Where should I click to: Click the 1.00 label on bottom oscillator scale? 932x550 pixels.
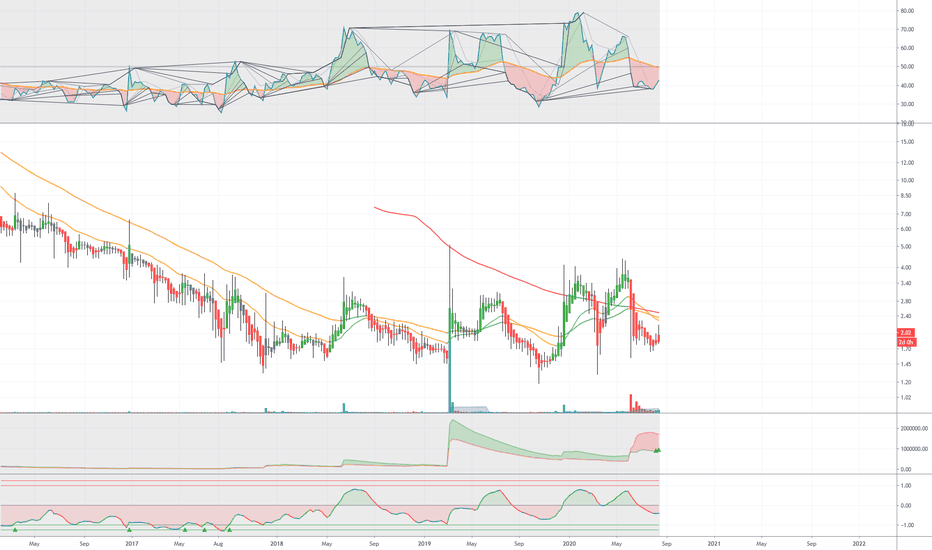tap(905, 486)
